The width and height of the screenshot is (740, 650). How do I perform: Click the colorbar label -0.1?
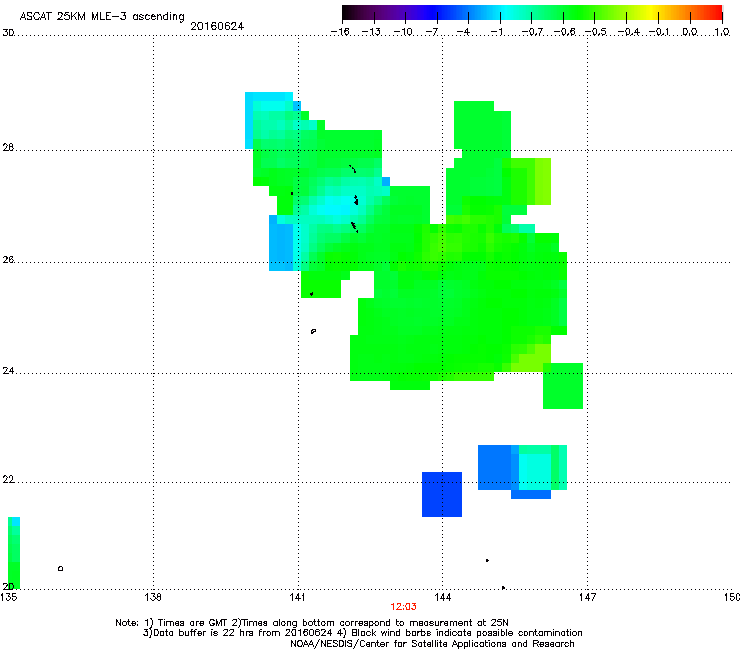pyautogui.click(x=659, y=32)
